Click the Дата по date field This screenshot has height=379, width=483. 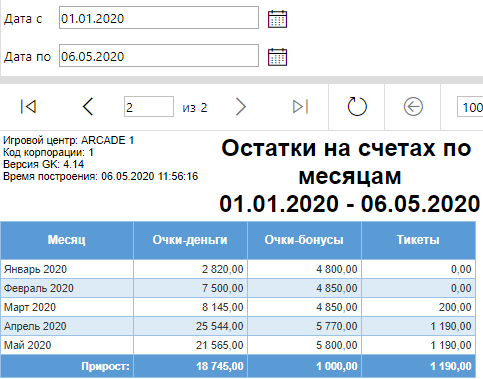159,56
